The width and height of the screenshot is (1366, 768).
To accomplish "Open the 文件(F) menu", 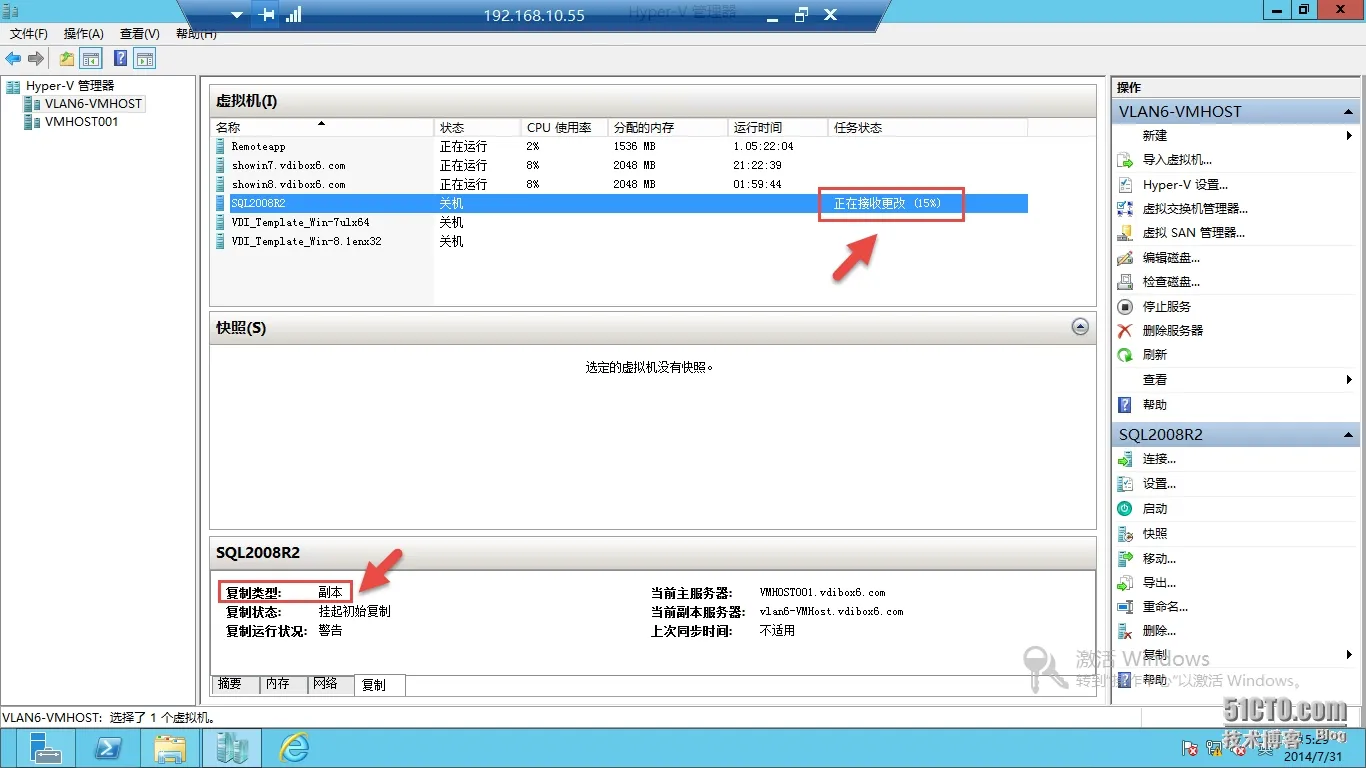I will 29,34.
